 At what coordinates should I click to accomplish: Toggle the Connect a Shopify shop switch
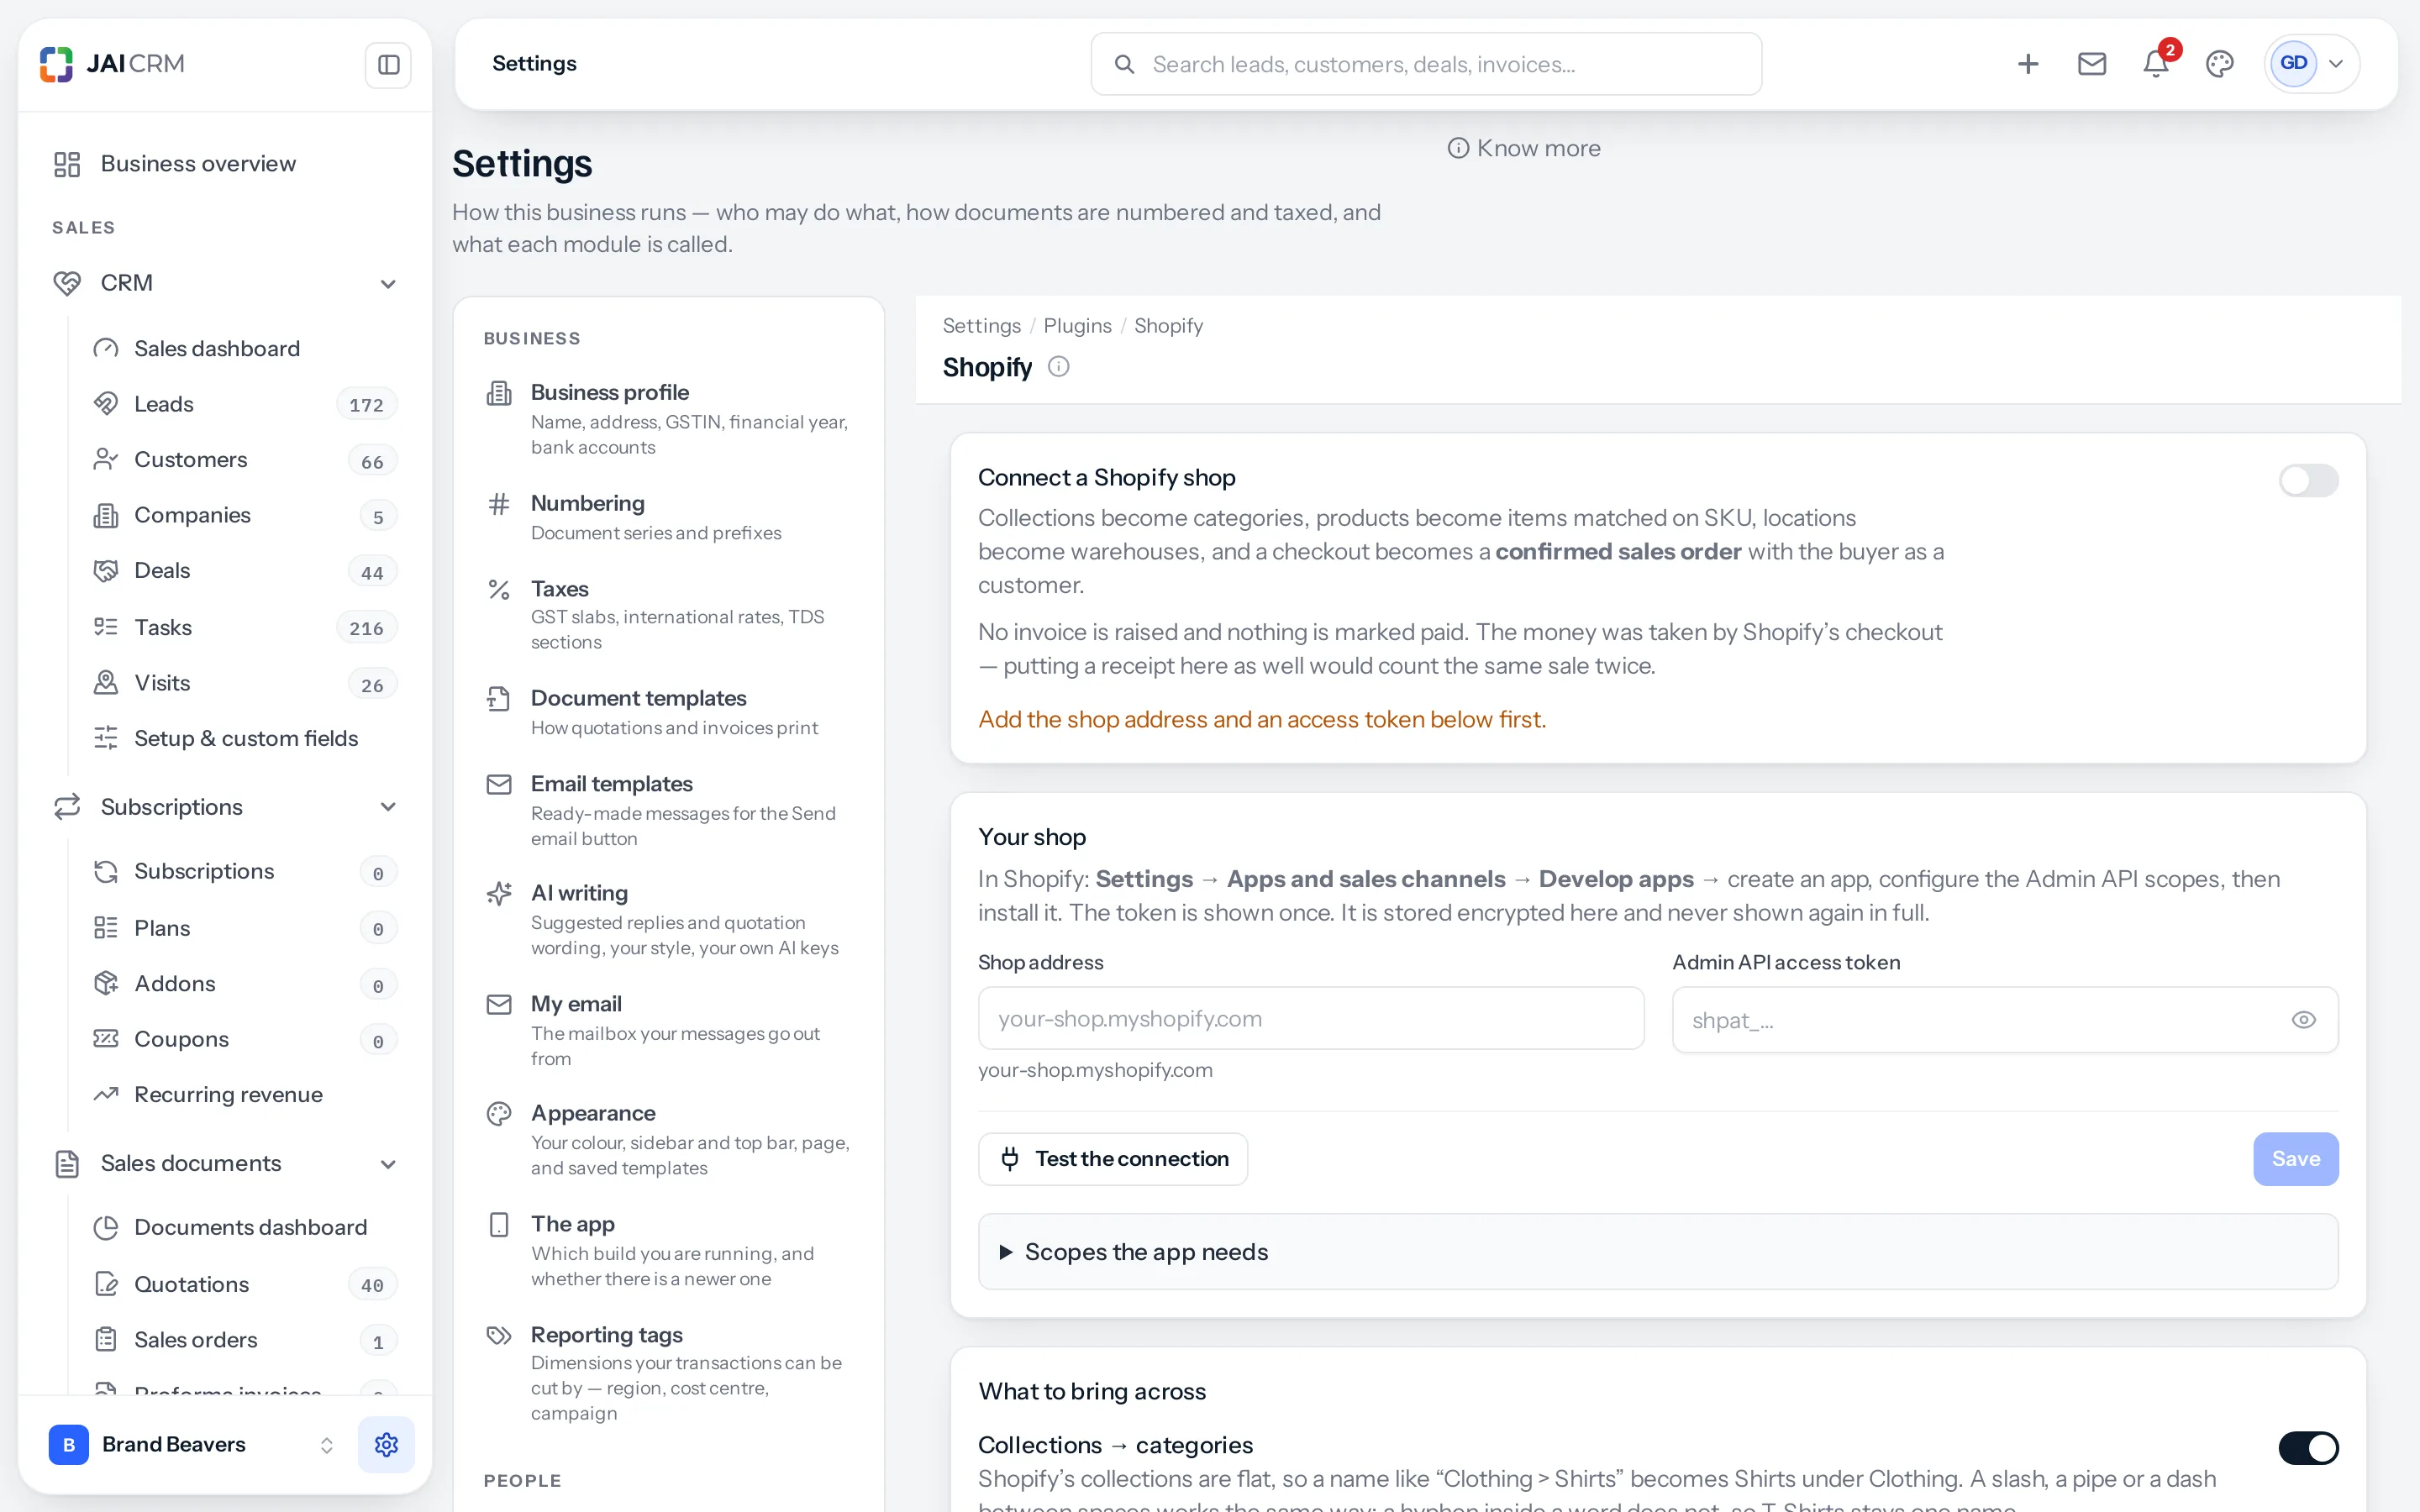coord(2308,480)
